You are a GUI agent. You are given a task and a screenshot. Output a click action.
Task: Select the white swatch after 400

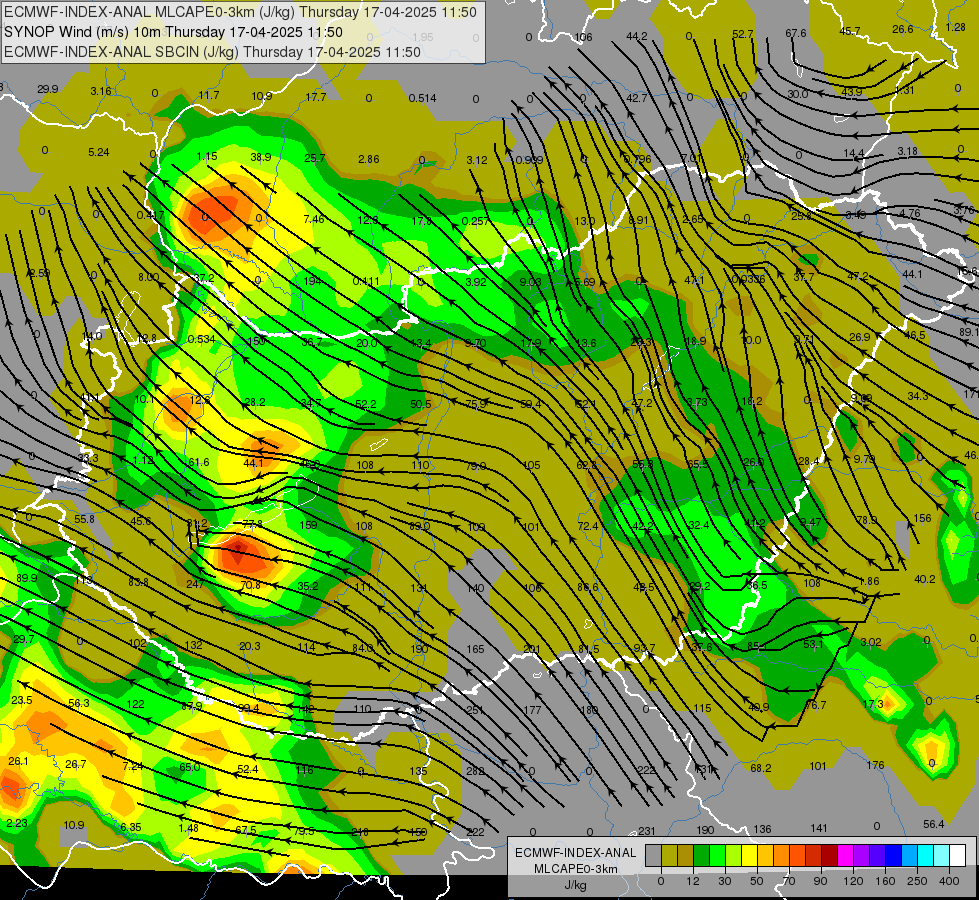click(x=957, y=856)
